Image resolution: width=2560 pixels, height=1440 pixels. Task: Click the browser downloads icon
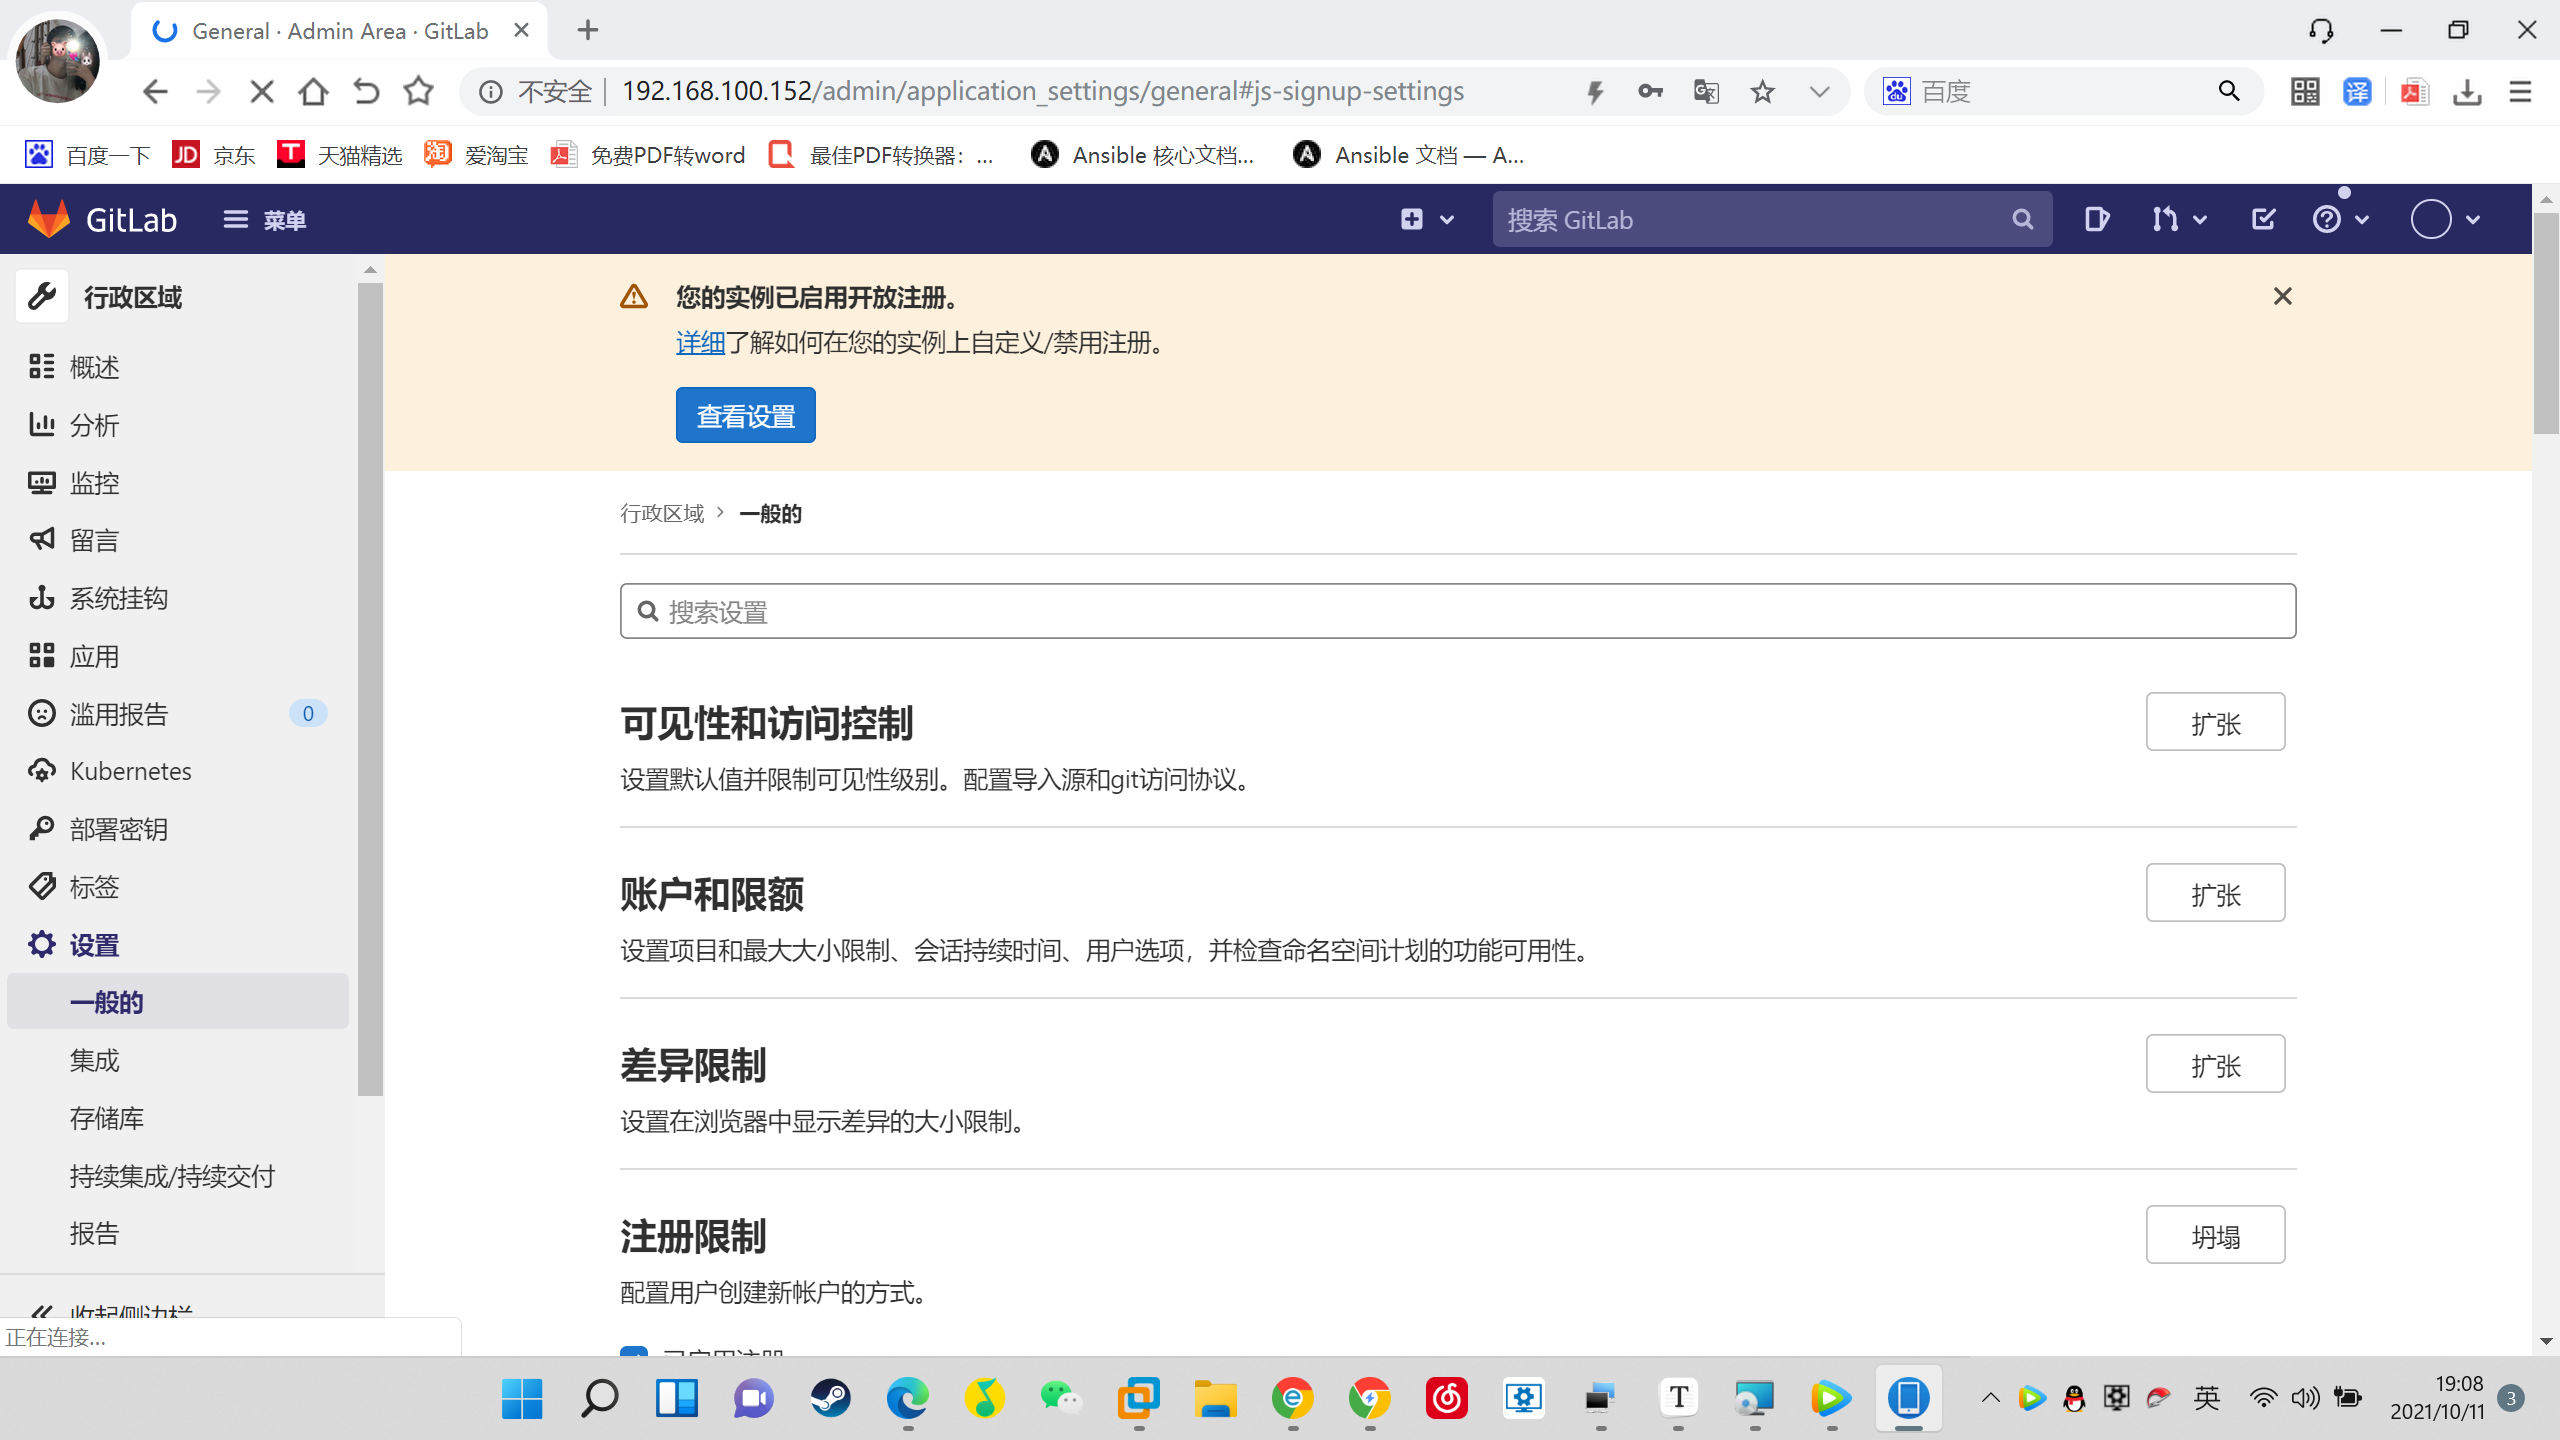tap(2467, 92)
